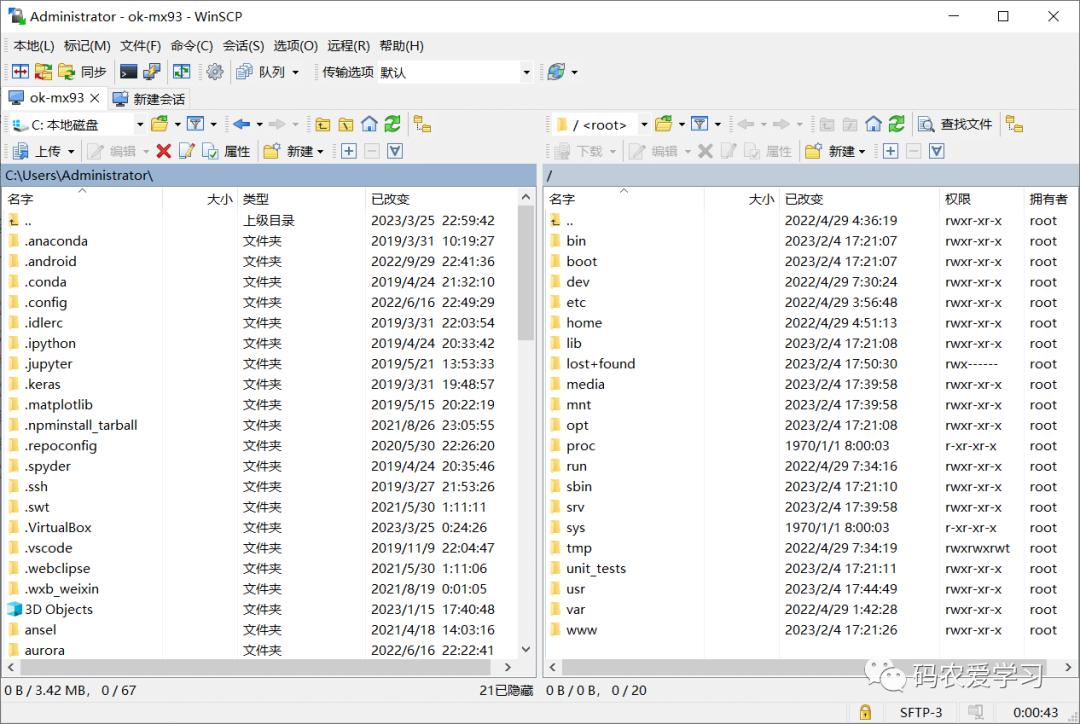Go to local parent directory icon

[x=322, y=124]
